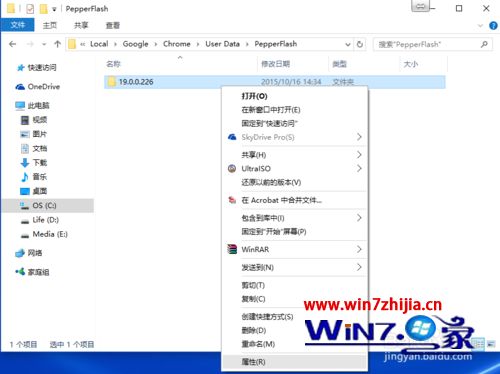This screenshot has width=500, height=374.
Task: Open recent locations dropdown arrow
Action: 44,44
